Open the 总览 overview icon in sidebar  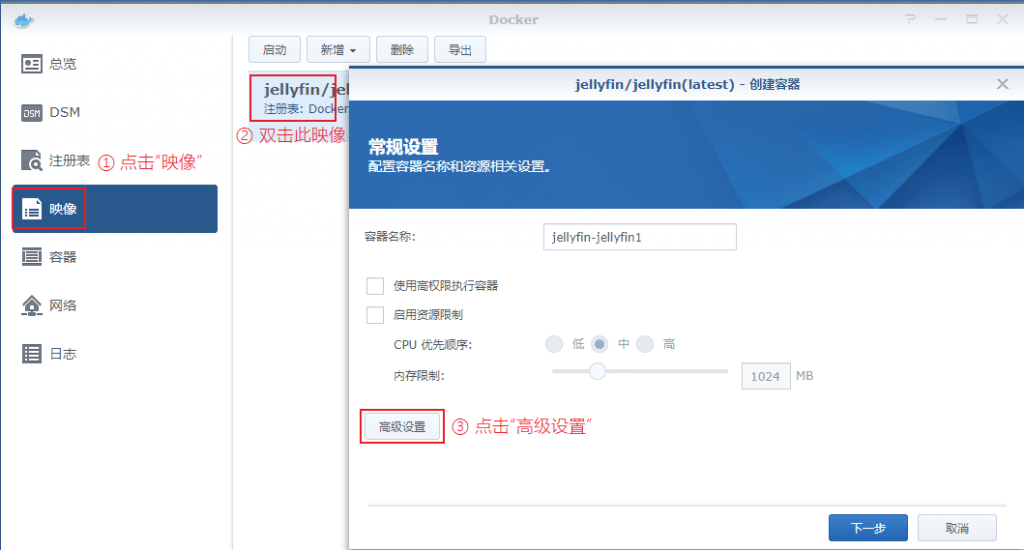pyautogui.click(x=32, y=64)
